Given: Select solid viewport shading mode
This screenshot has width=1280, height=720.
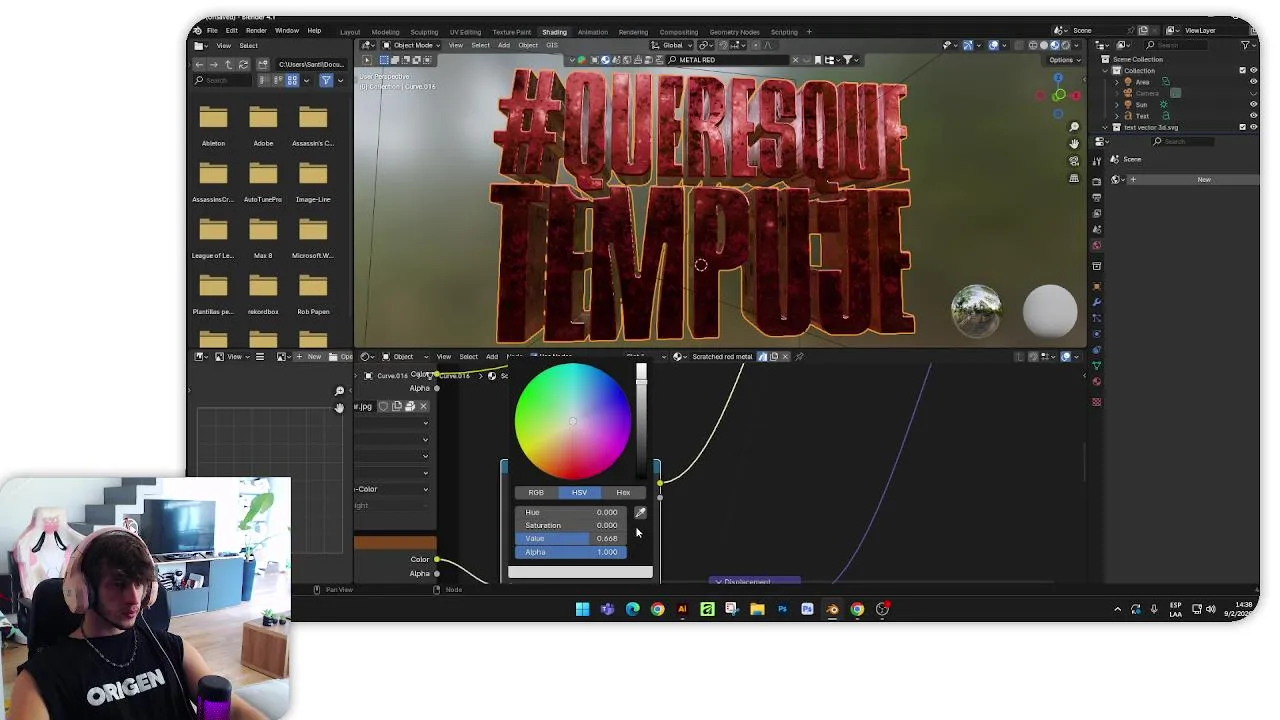Looking at the screenshot, I should click(x=1043, y=45).
